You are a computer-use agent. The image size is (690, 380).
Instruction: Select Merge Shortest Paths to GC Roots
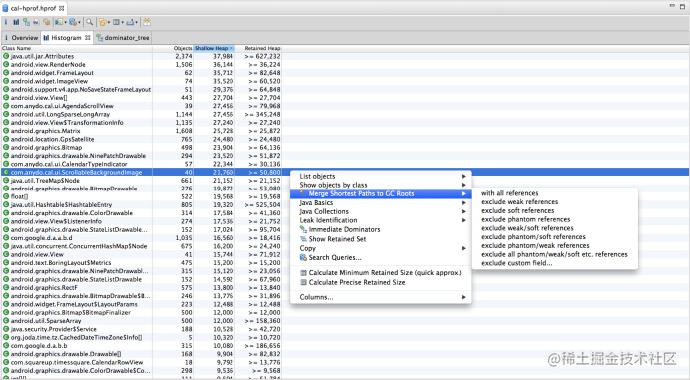pyautogui.click(x=381, y=194)
